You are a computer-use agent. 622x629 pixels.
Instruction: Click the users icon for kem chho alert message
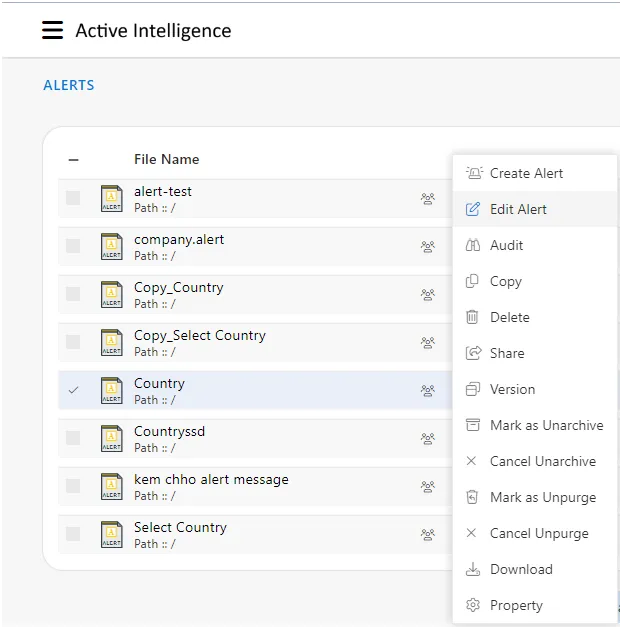tap(427, 486)
